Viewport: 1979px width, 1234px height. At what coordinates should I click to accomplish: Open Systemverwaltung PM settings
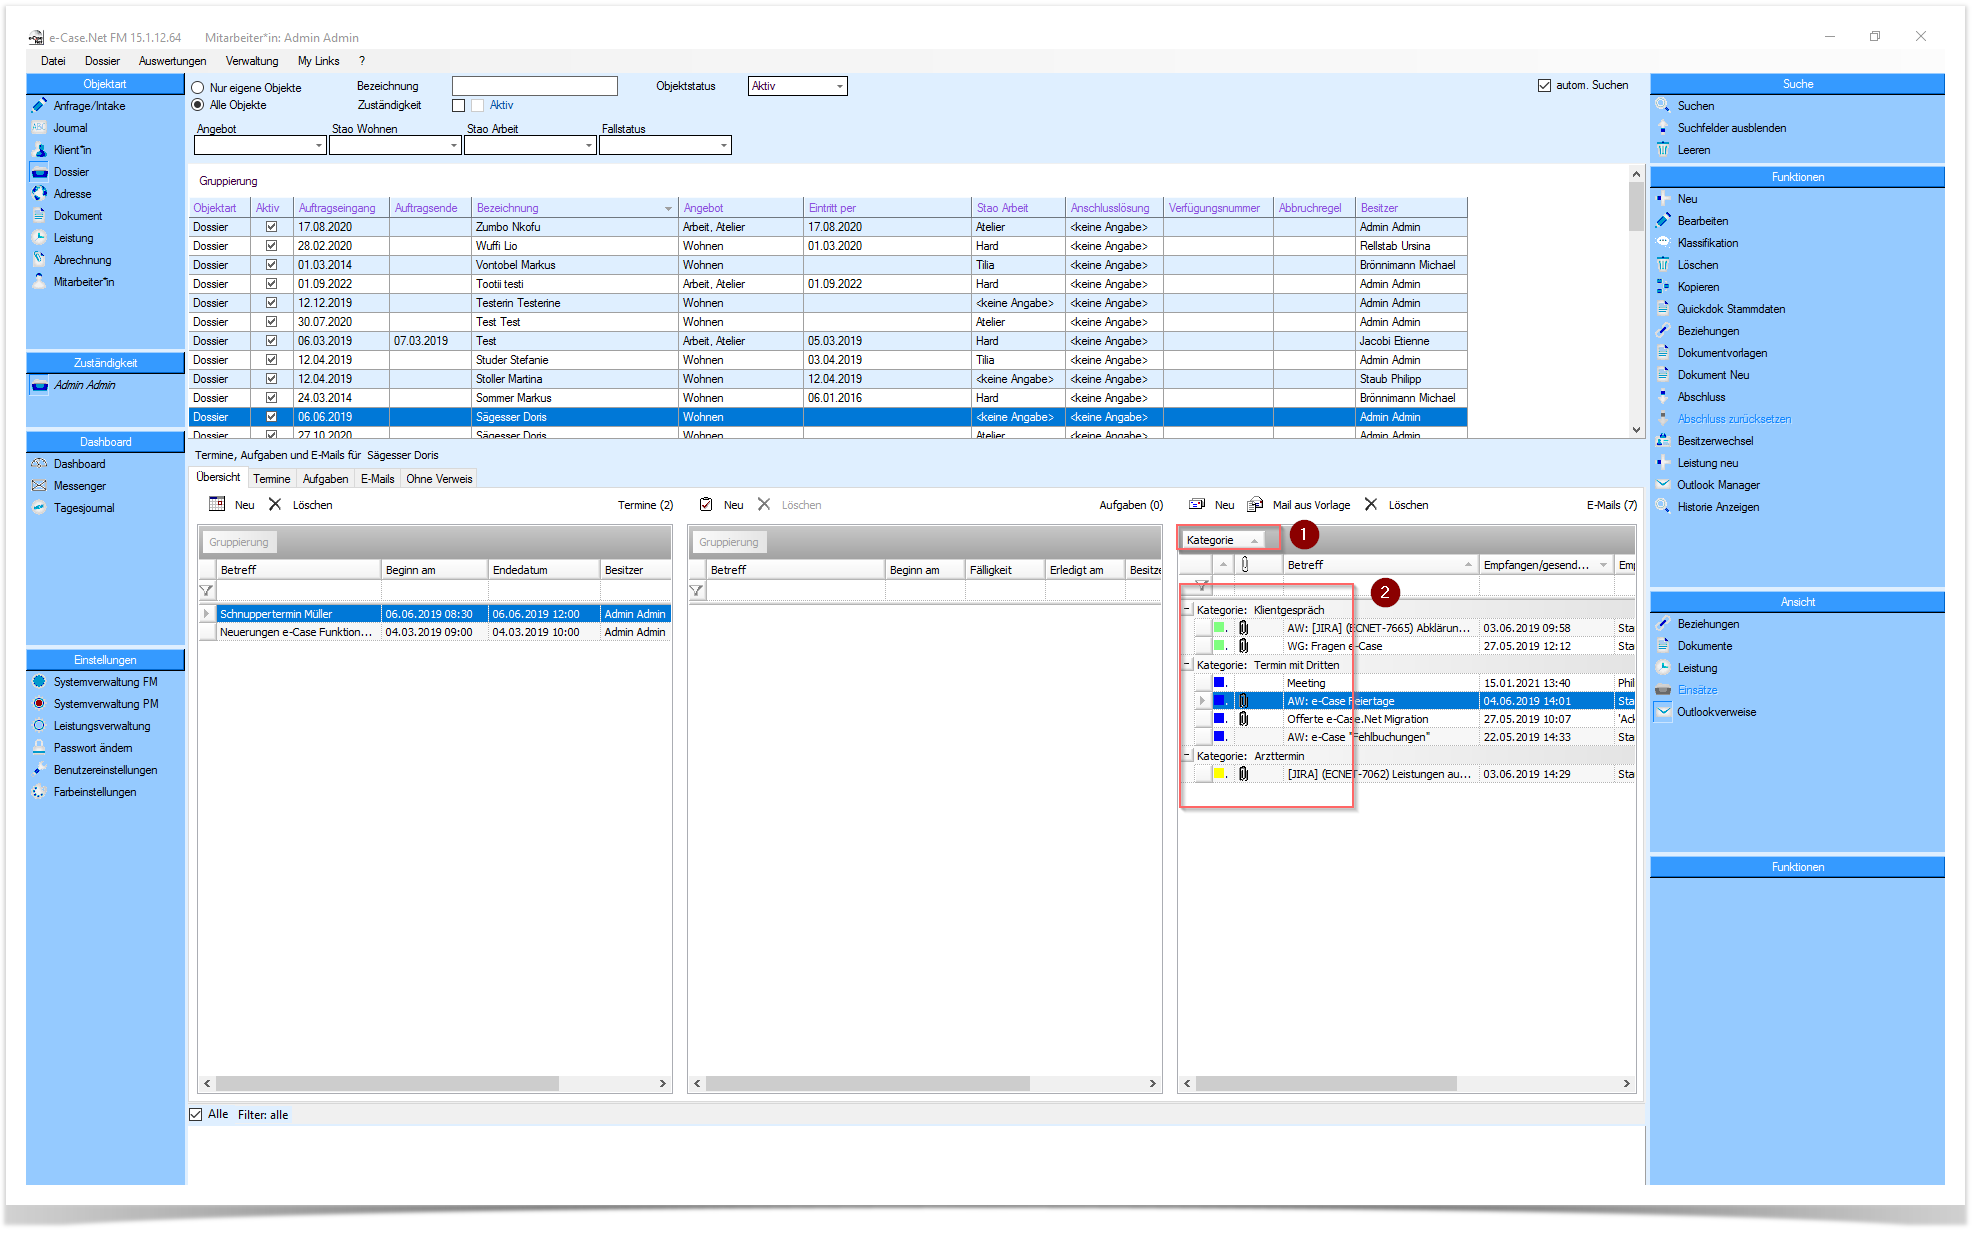click(105, 704)
